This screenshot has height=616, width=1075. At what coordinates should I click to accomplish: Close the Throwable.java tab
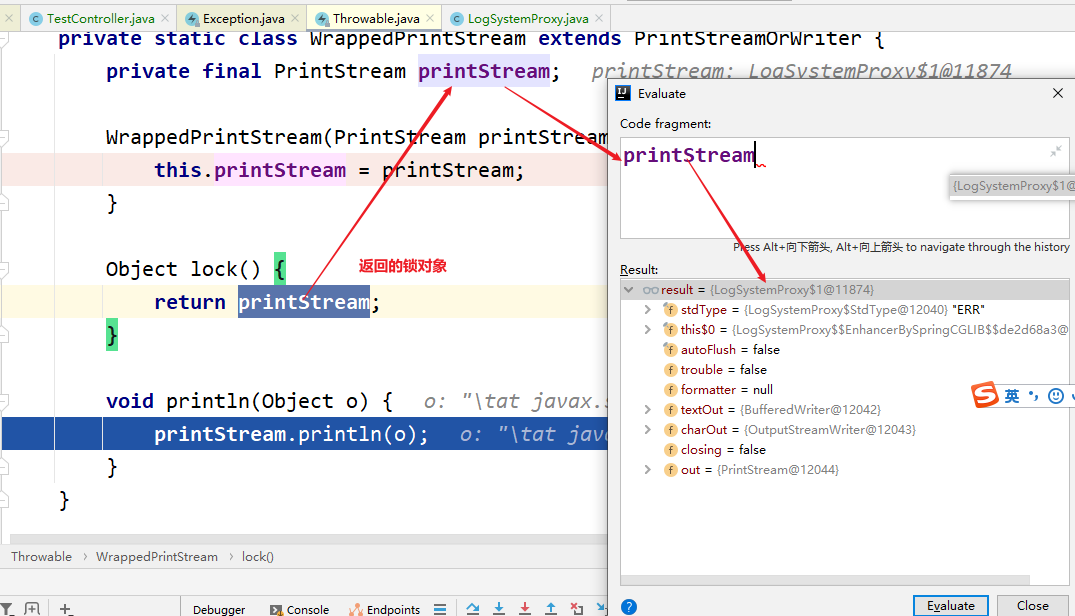coord(430,19)
